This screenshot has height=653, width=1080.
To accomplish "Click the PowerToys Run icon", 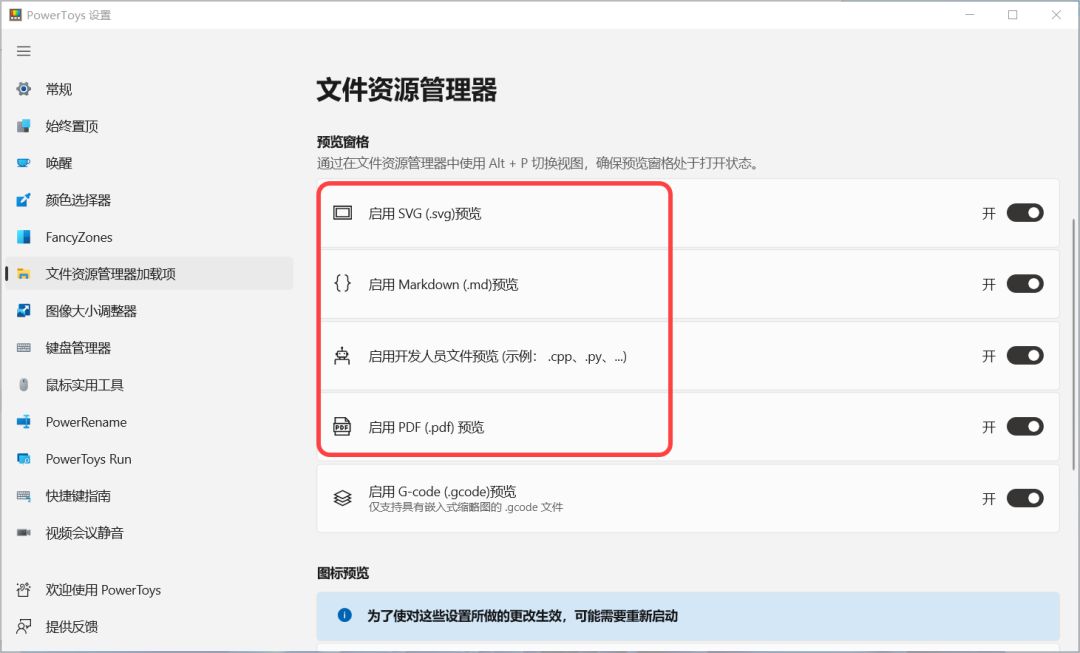I will click(24, 459).
